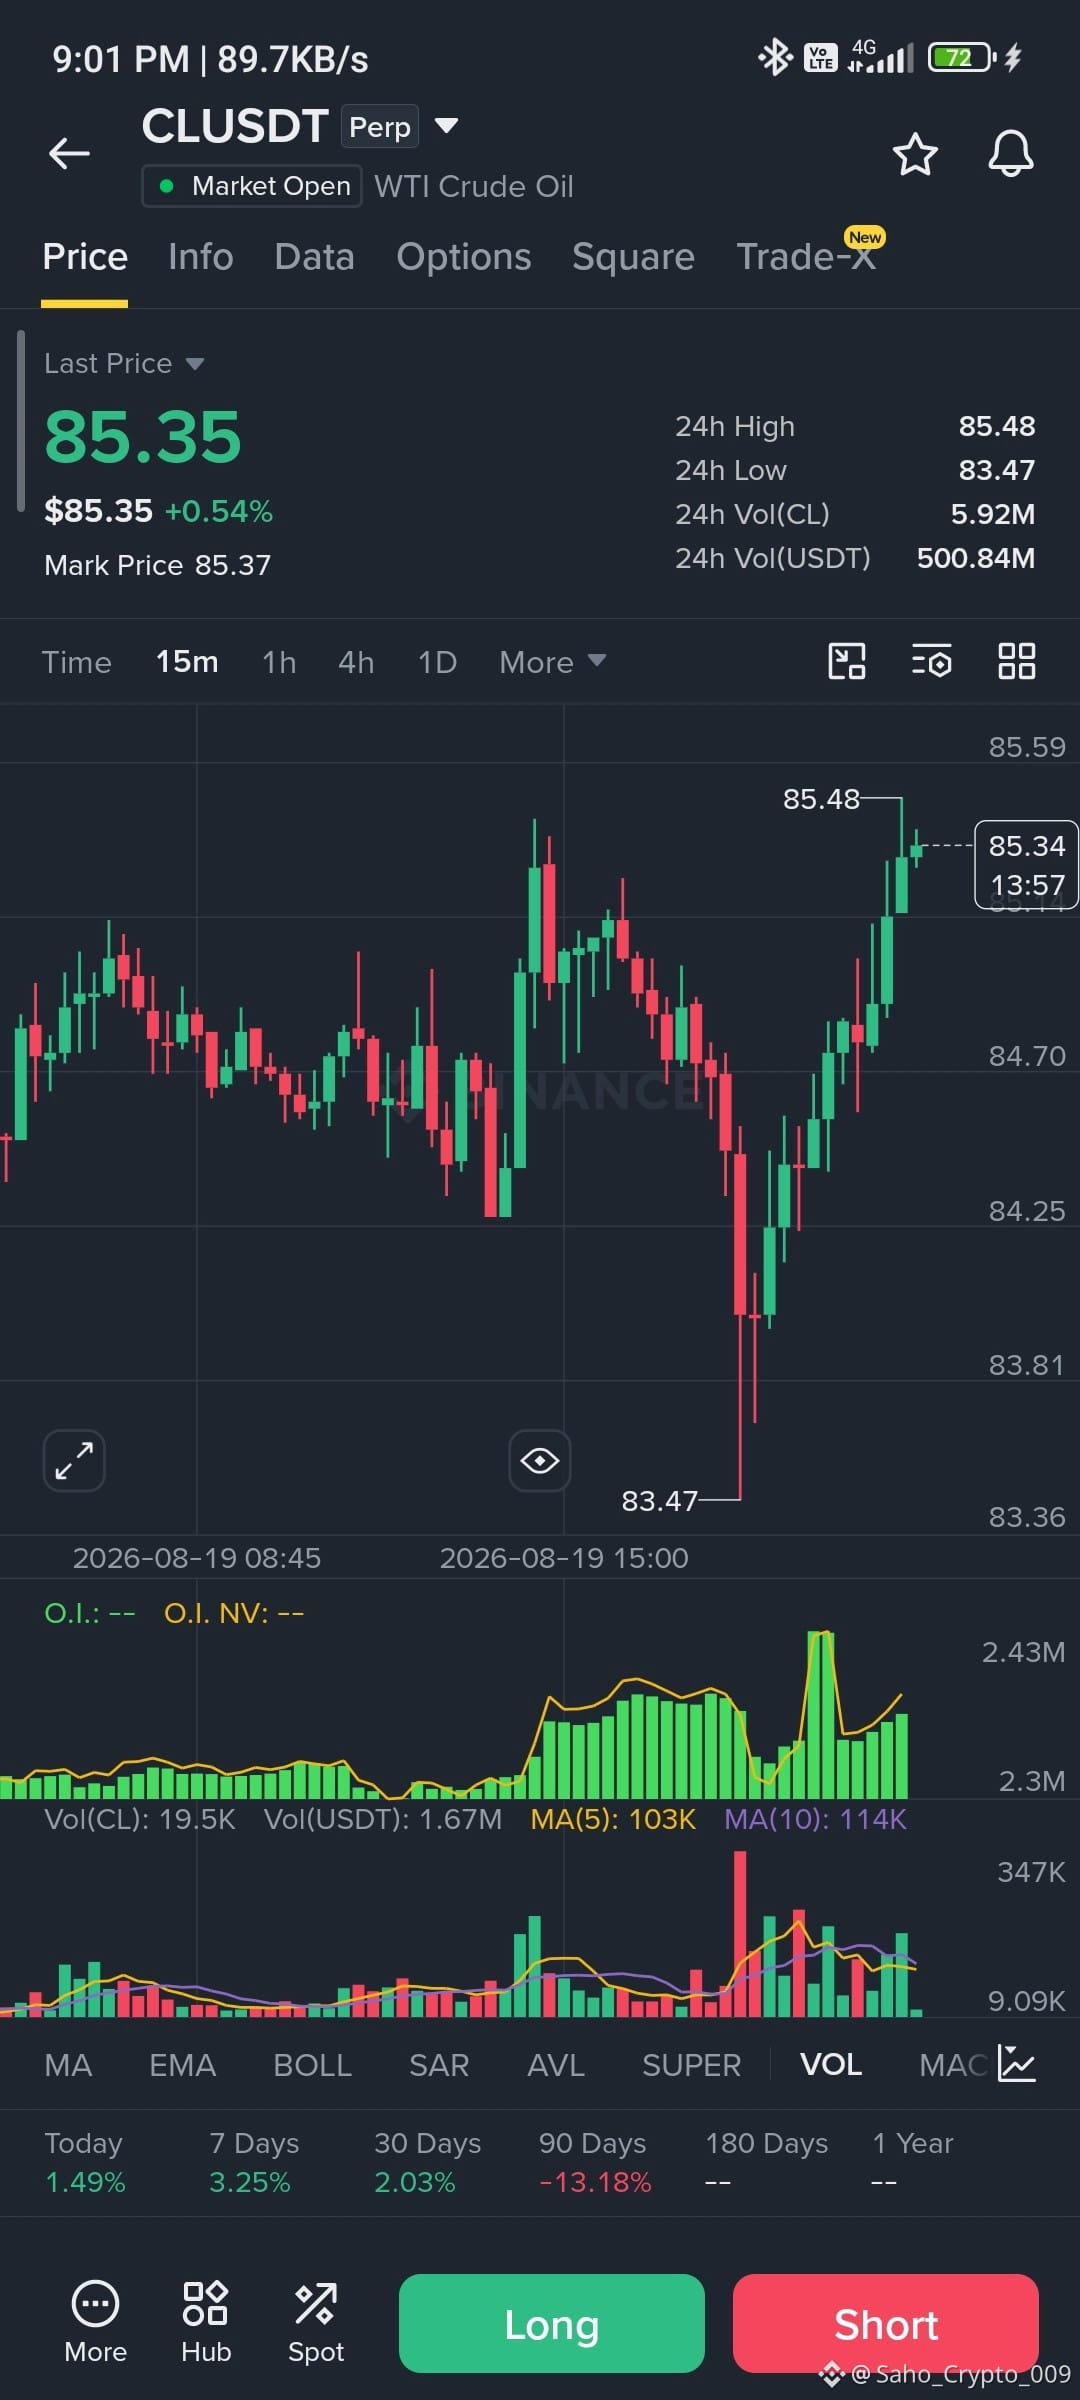Switch to the Data tab

315,258
